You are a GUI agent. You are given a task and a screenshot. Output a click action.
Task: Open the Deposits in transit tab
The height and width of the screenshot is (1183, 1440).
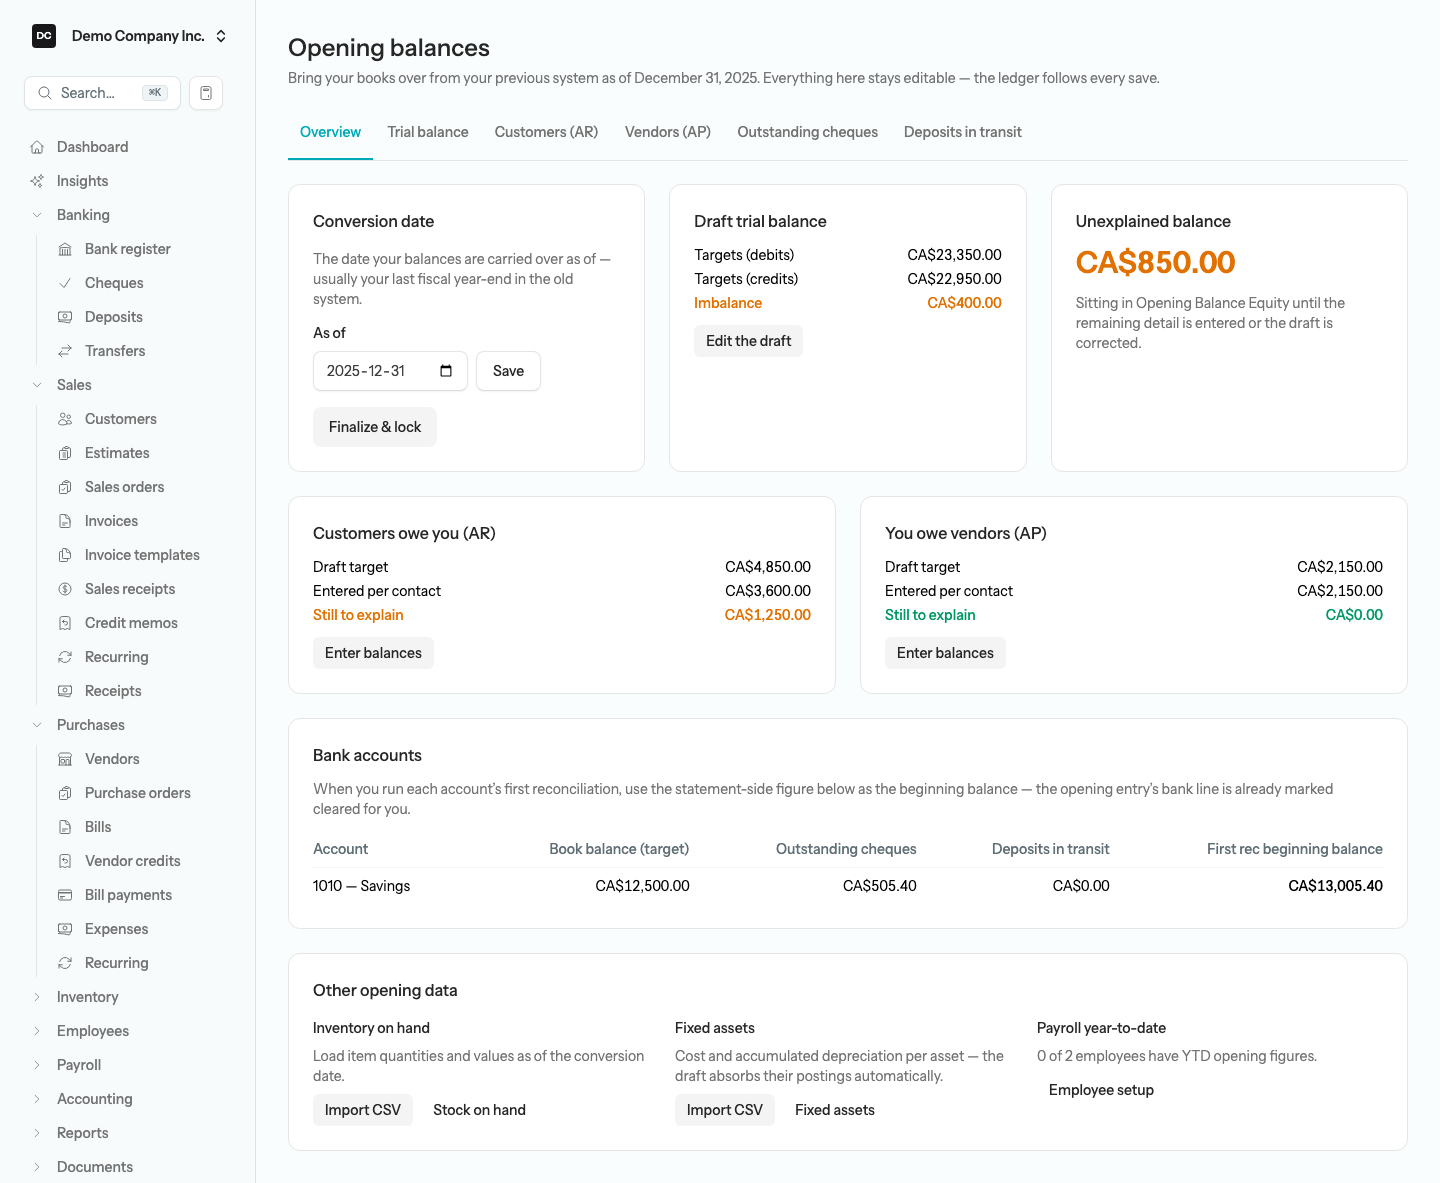[x=963, y=132]
